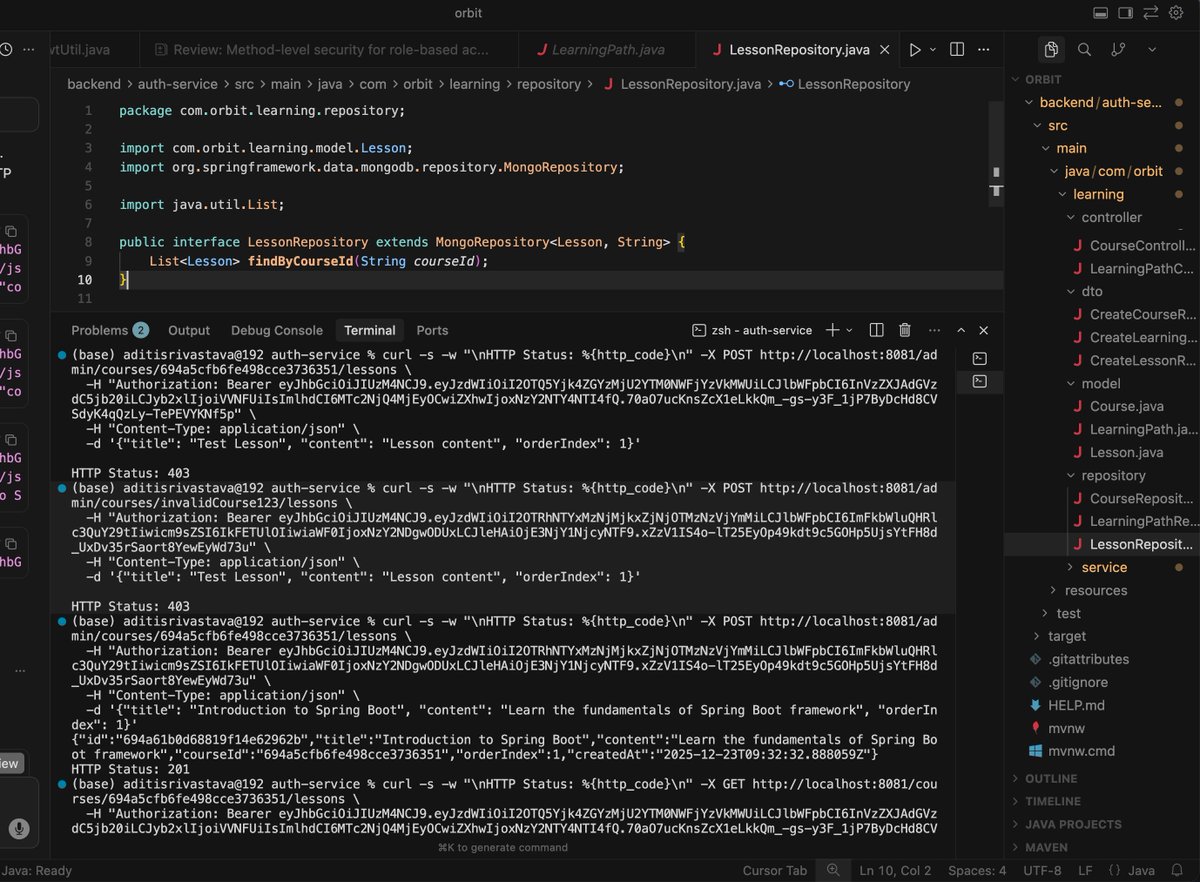Click Cursor Tab in status bar
Viewport: 1200px width, 882px height.
point(775,870)
